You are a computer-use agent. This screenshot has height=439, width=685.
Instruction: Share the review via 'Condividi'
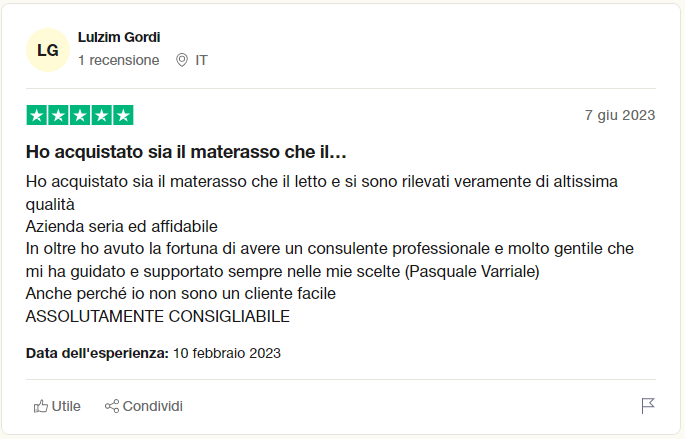coord(144,406)
